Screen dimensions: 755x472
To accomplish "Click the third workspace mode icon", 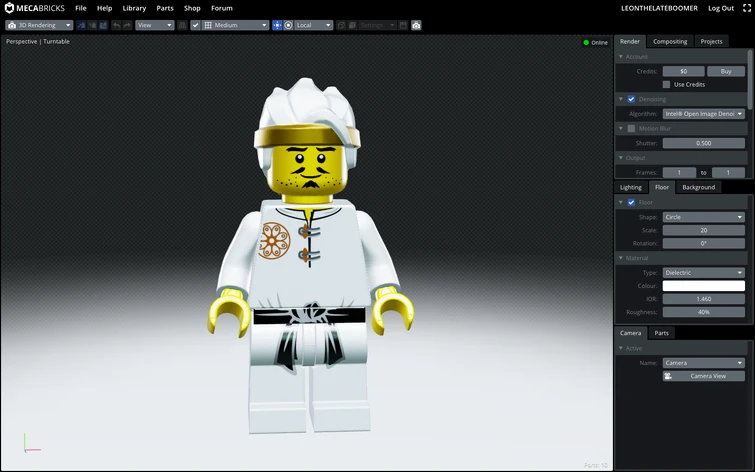I will click(103, 25).
